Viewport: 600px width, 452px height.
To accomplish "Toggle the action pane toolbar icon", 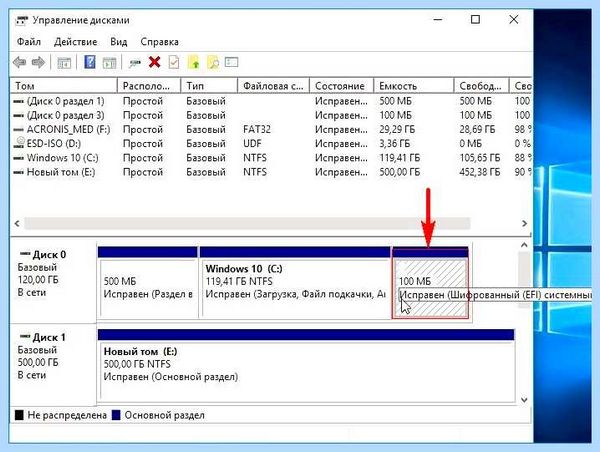I will (109, 62).
